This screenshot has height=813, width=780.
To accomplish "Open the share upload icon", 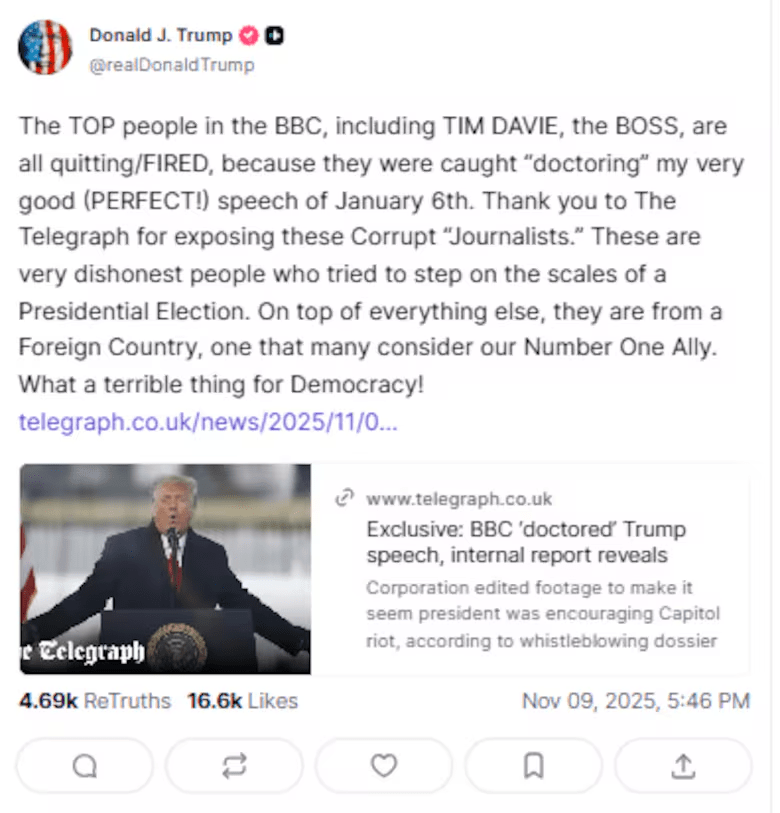I will pos(683,766).
